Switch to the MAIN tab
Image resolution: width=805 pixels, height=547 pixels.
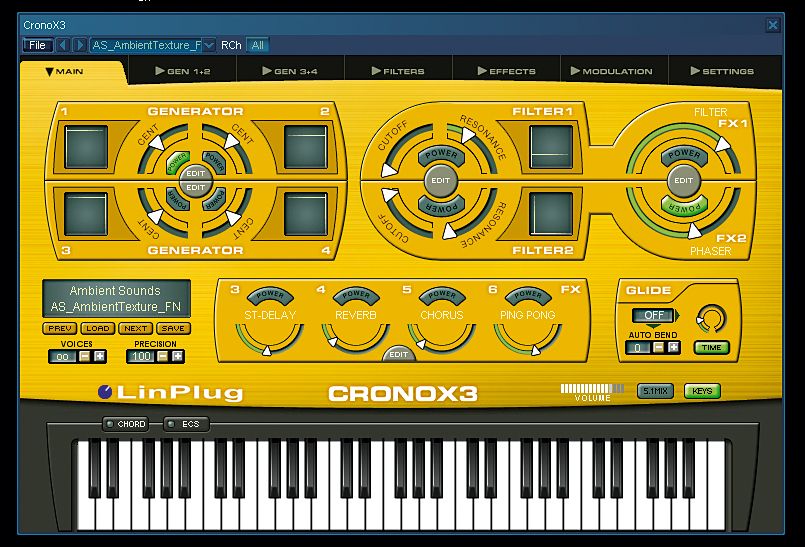[65, 71]
